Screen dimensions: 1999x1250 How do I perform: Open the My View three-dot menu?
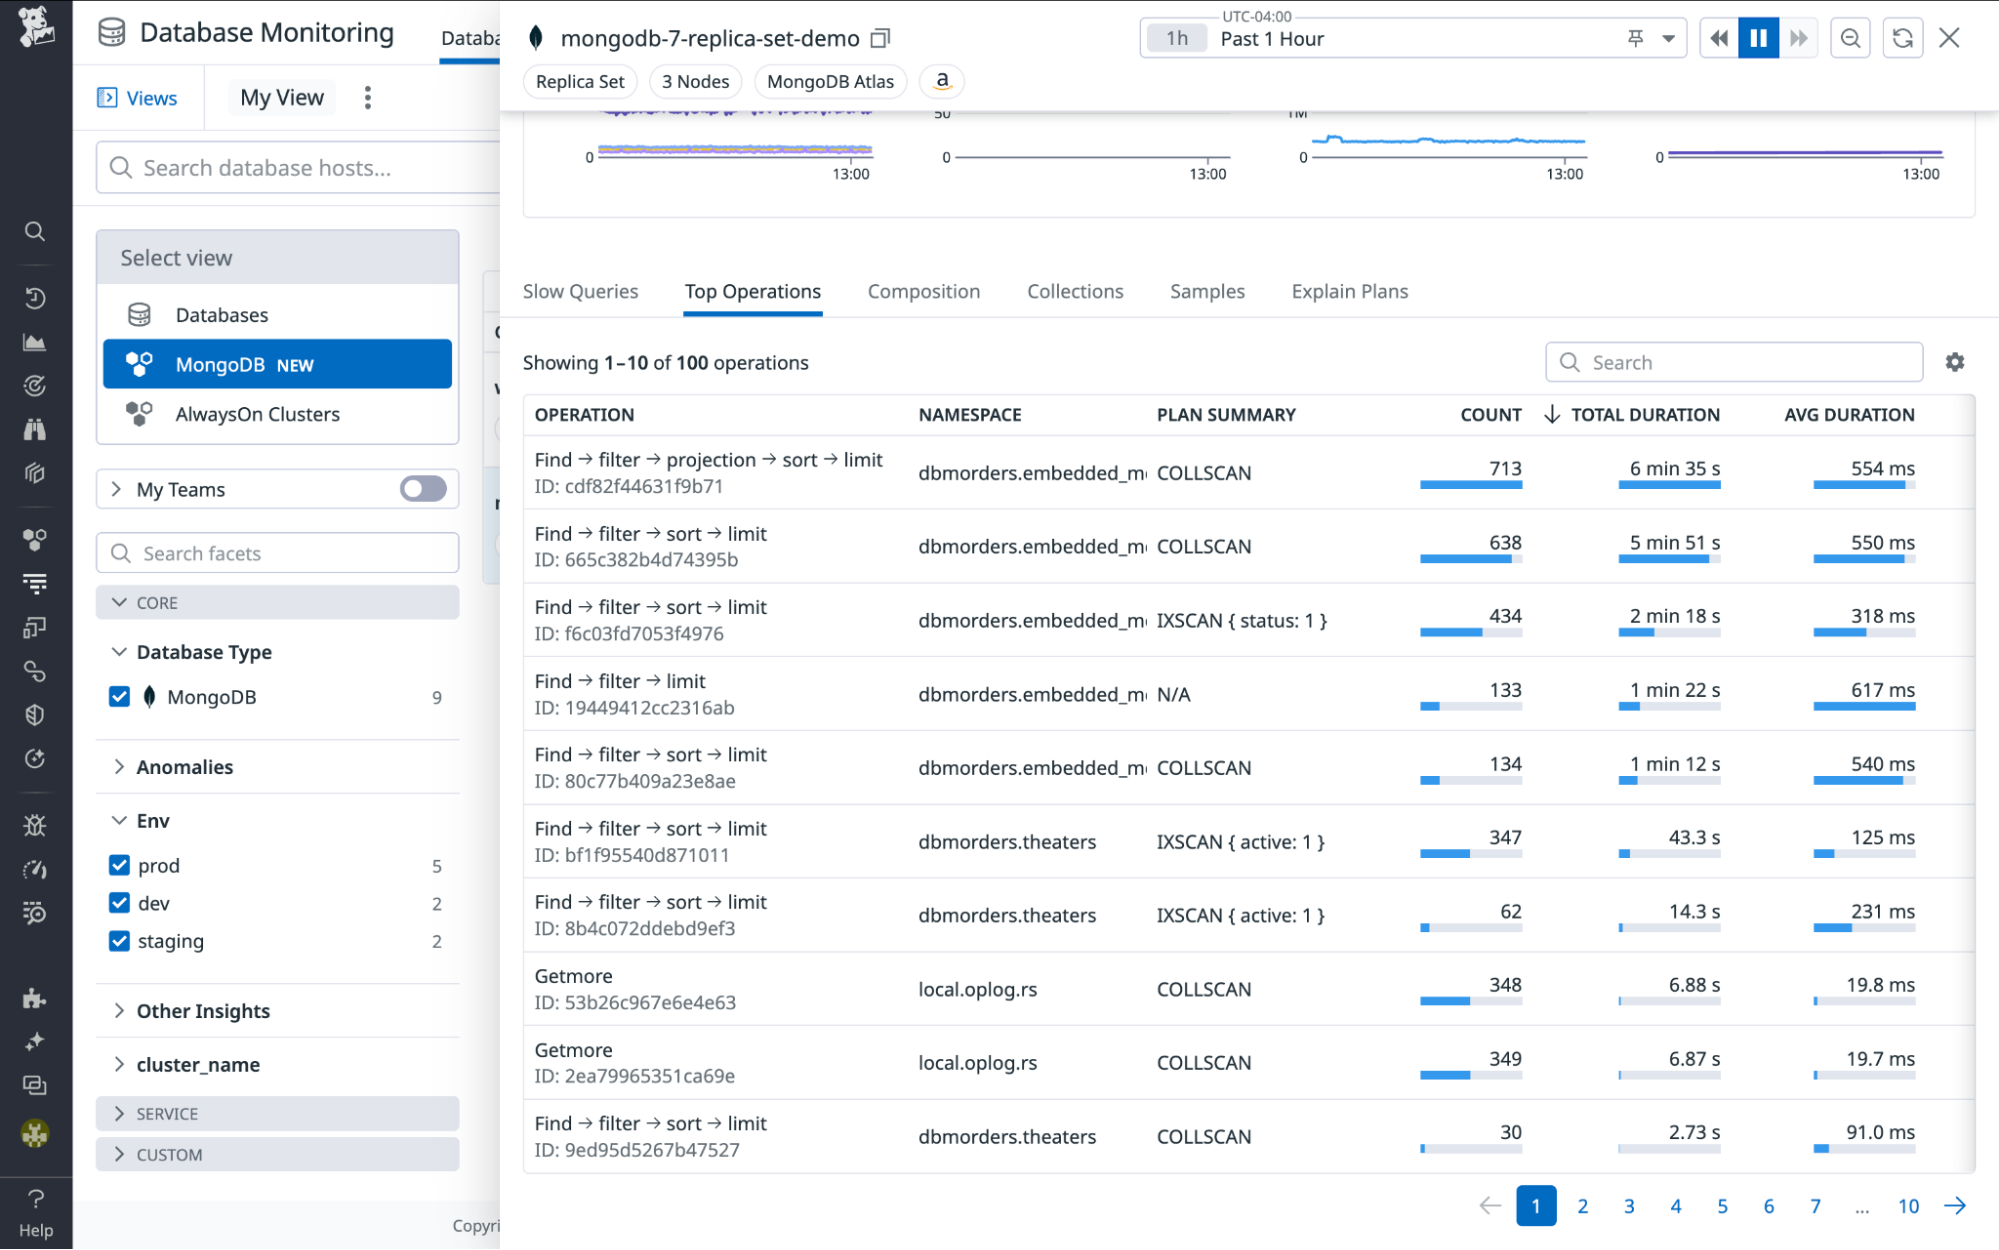[x=367, y=97]
